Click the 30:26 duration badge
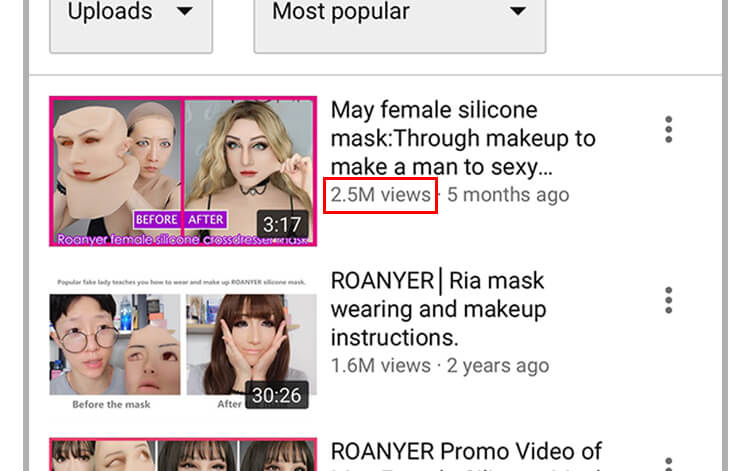Screen dimensions: 750x471 pyautogui.click(x=276, y=395)
